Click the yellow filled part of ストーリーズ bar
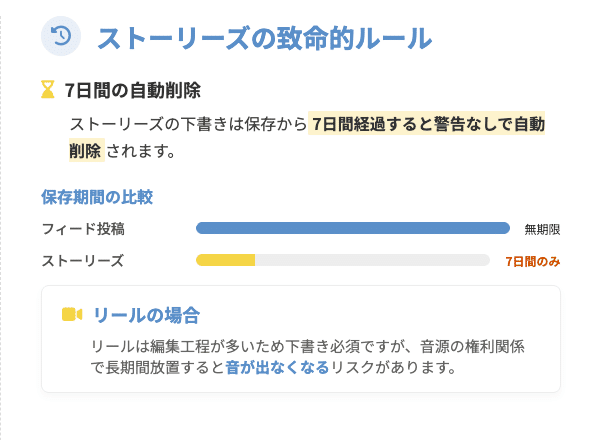 (226, 260)
